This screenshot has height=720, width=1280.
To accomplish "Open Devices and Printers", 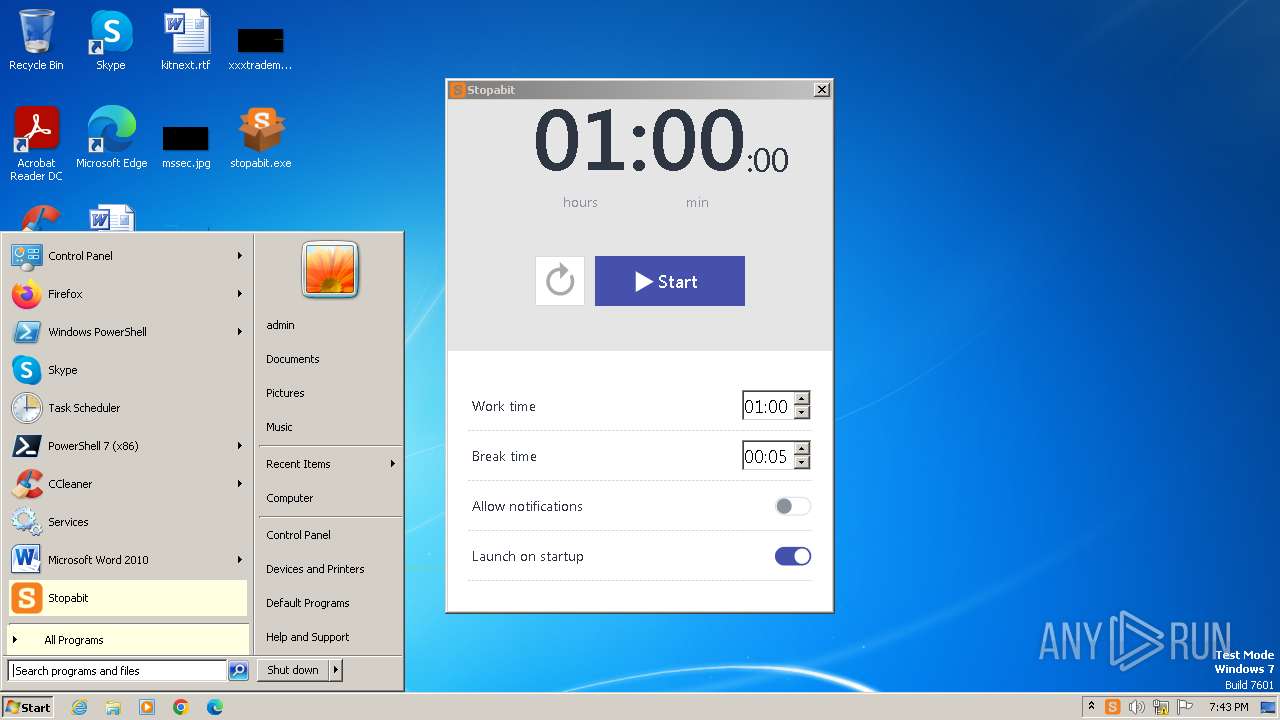I will 315,569.
